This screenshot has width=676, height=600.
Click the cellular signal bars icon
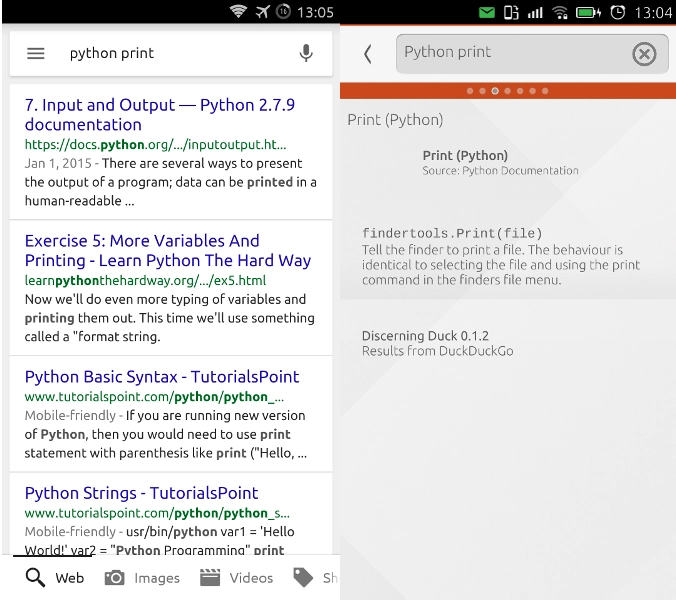(x=535, y=13)
